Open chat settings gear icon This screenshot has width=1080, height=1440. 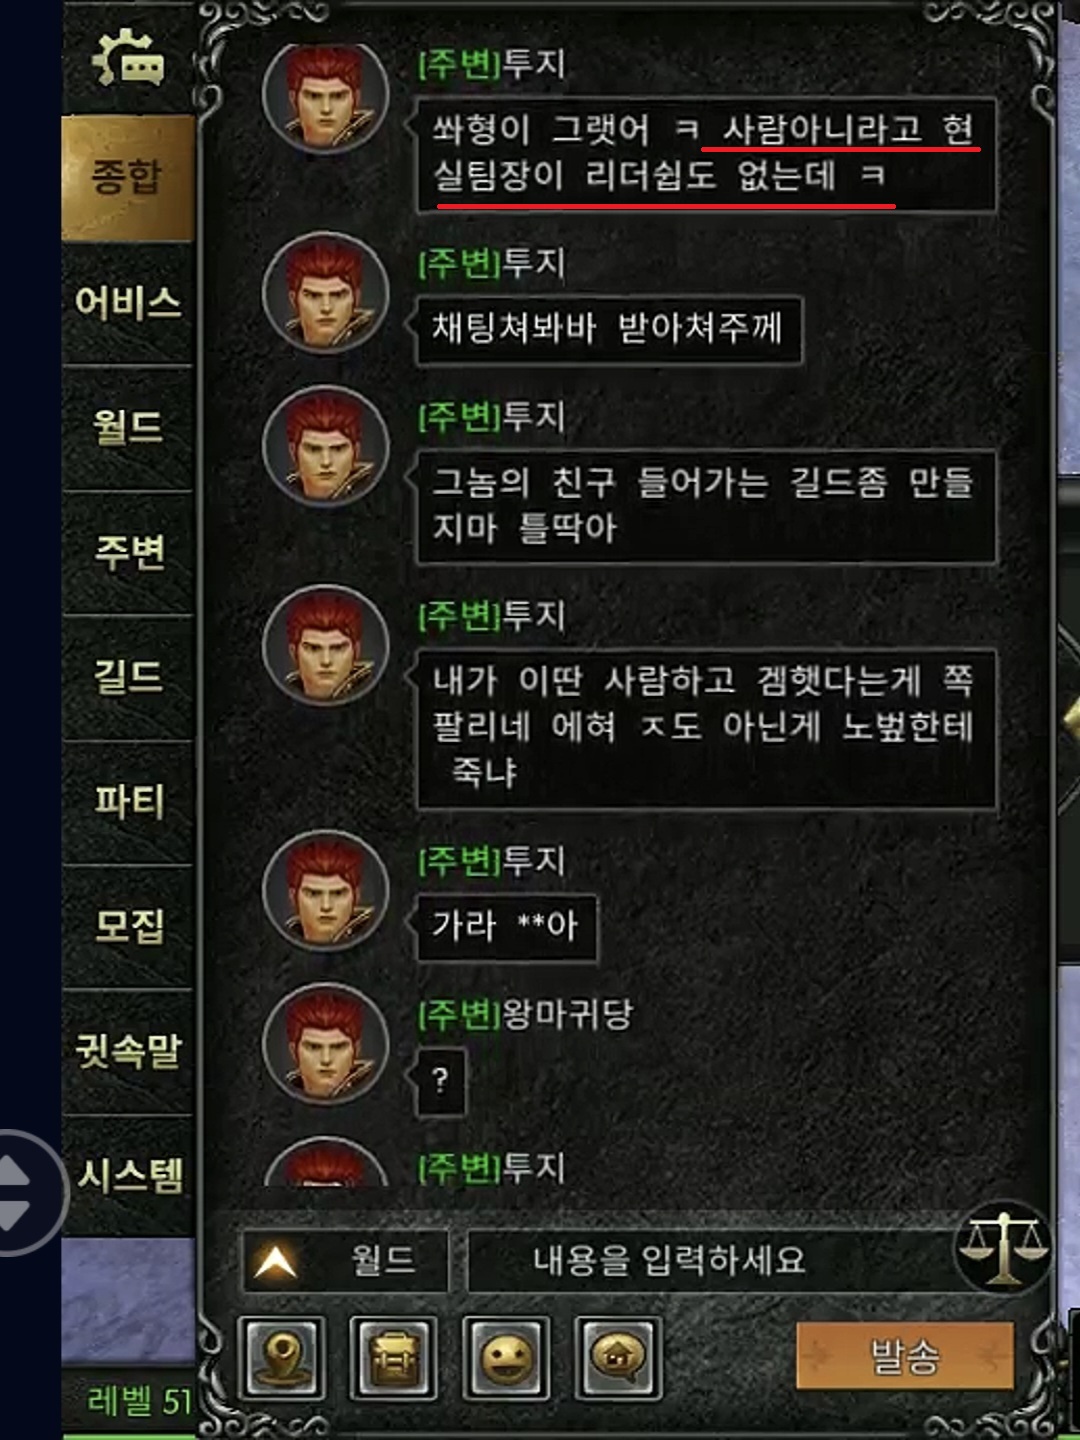(129, 60)
